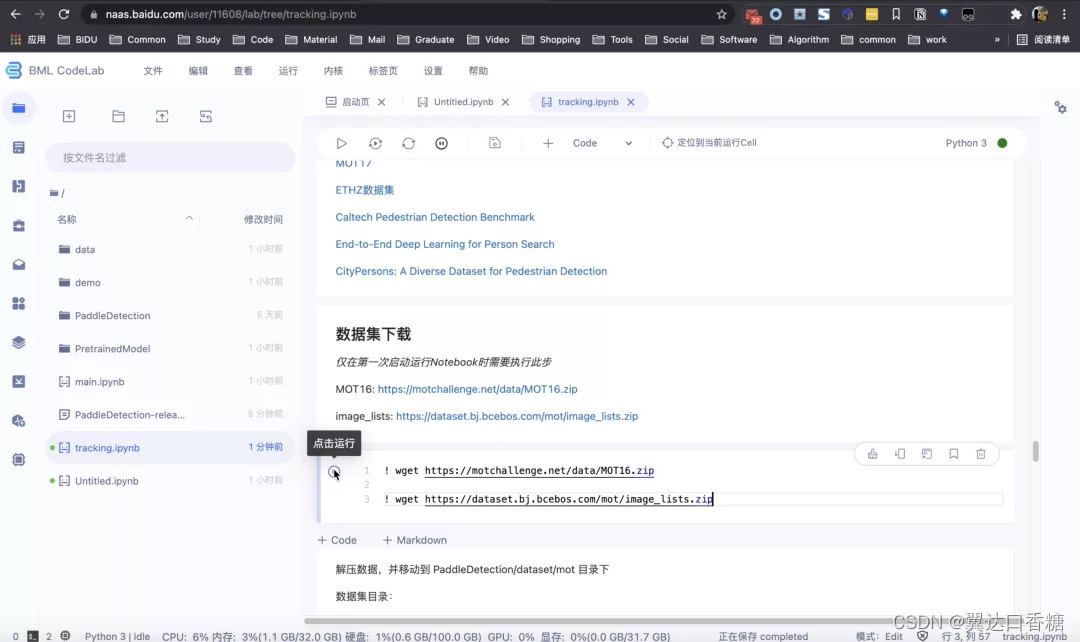Clear cell output with the brush icon

tap(871, 453)
